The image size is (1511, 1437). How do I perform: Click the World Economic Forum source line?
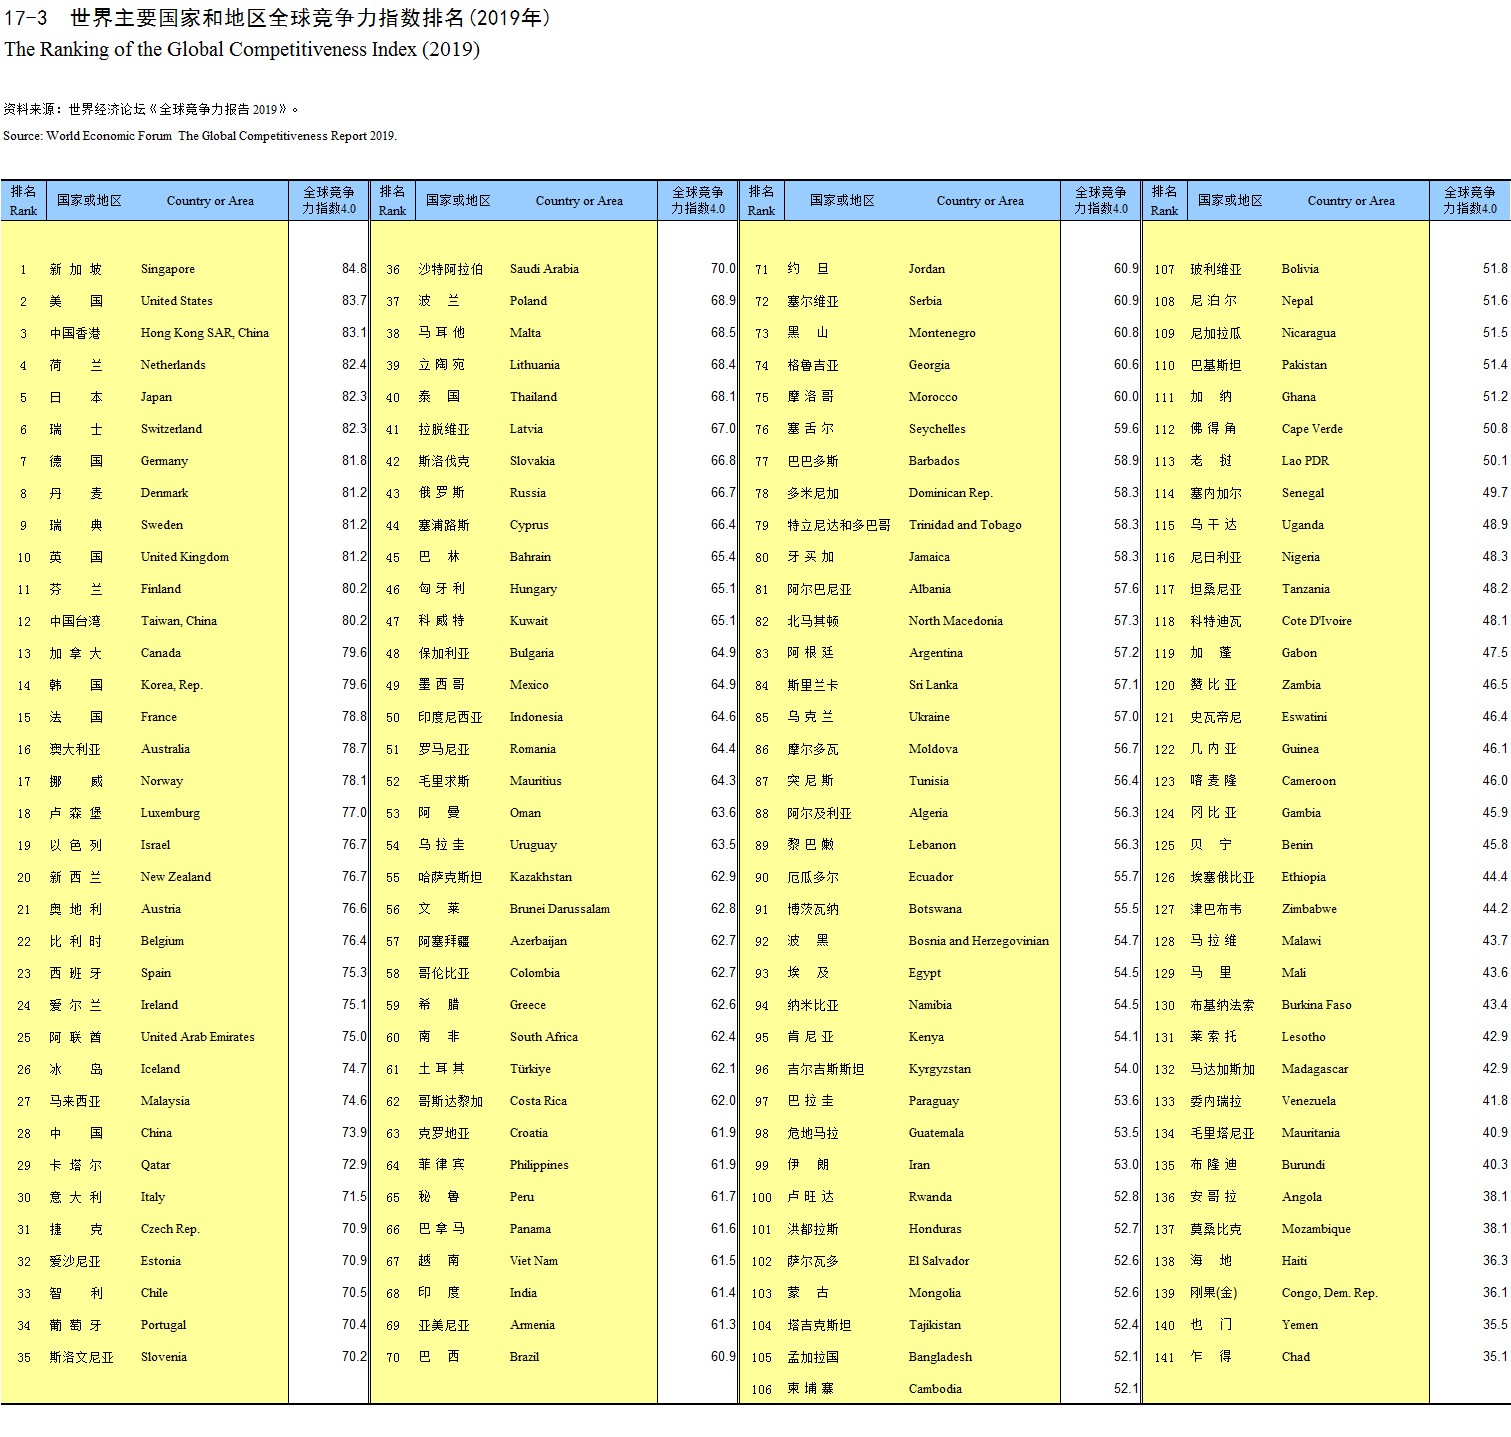point(200,136)
